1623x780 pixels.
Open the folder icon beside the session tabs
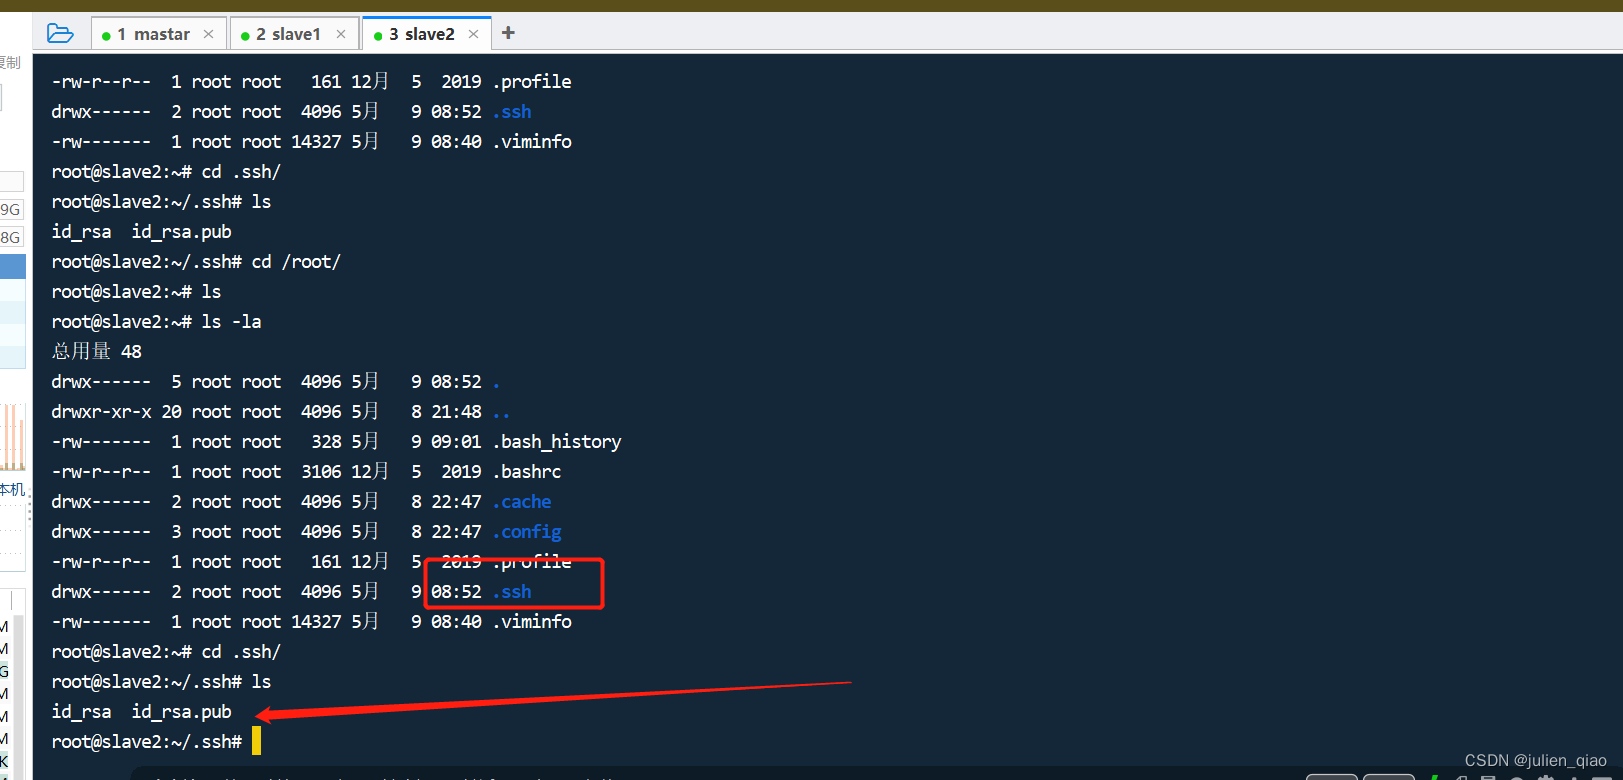(x=60, y=34)
